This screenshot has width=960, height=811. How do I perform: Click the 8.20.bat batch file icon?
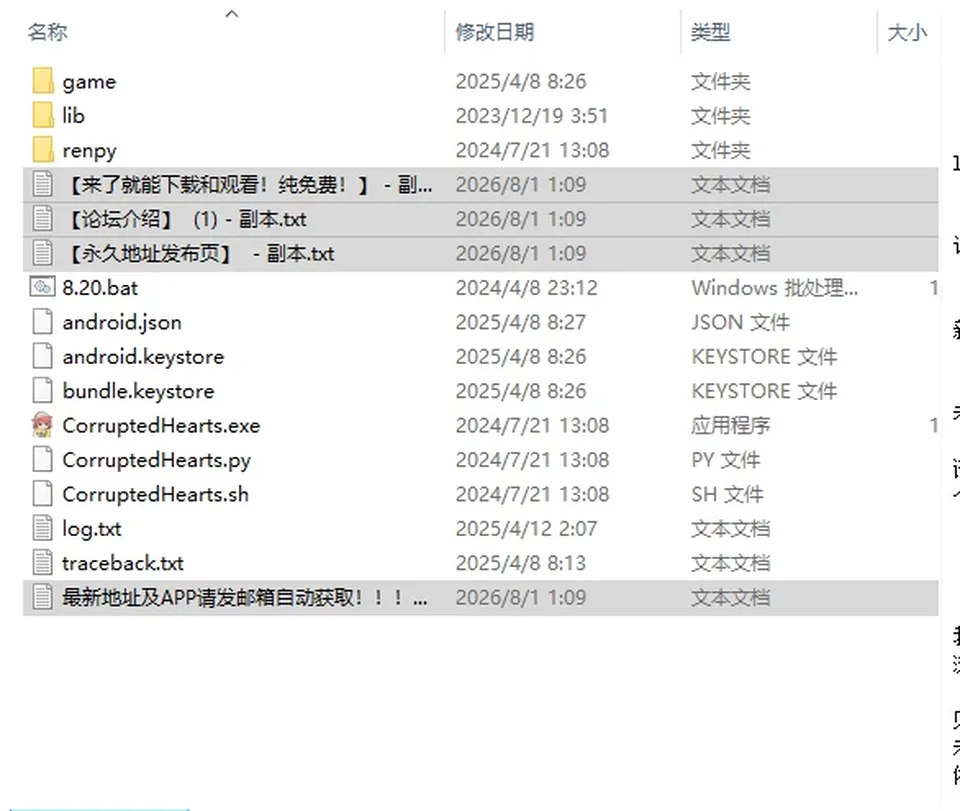pos(42,287)
